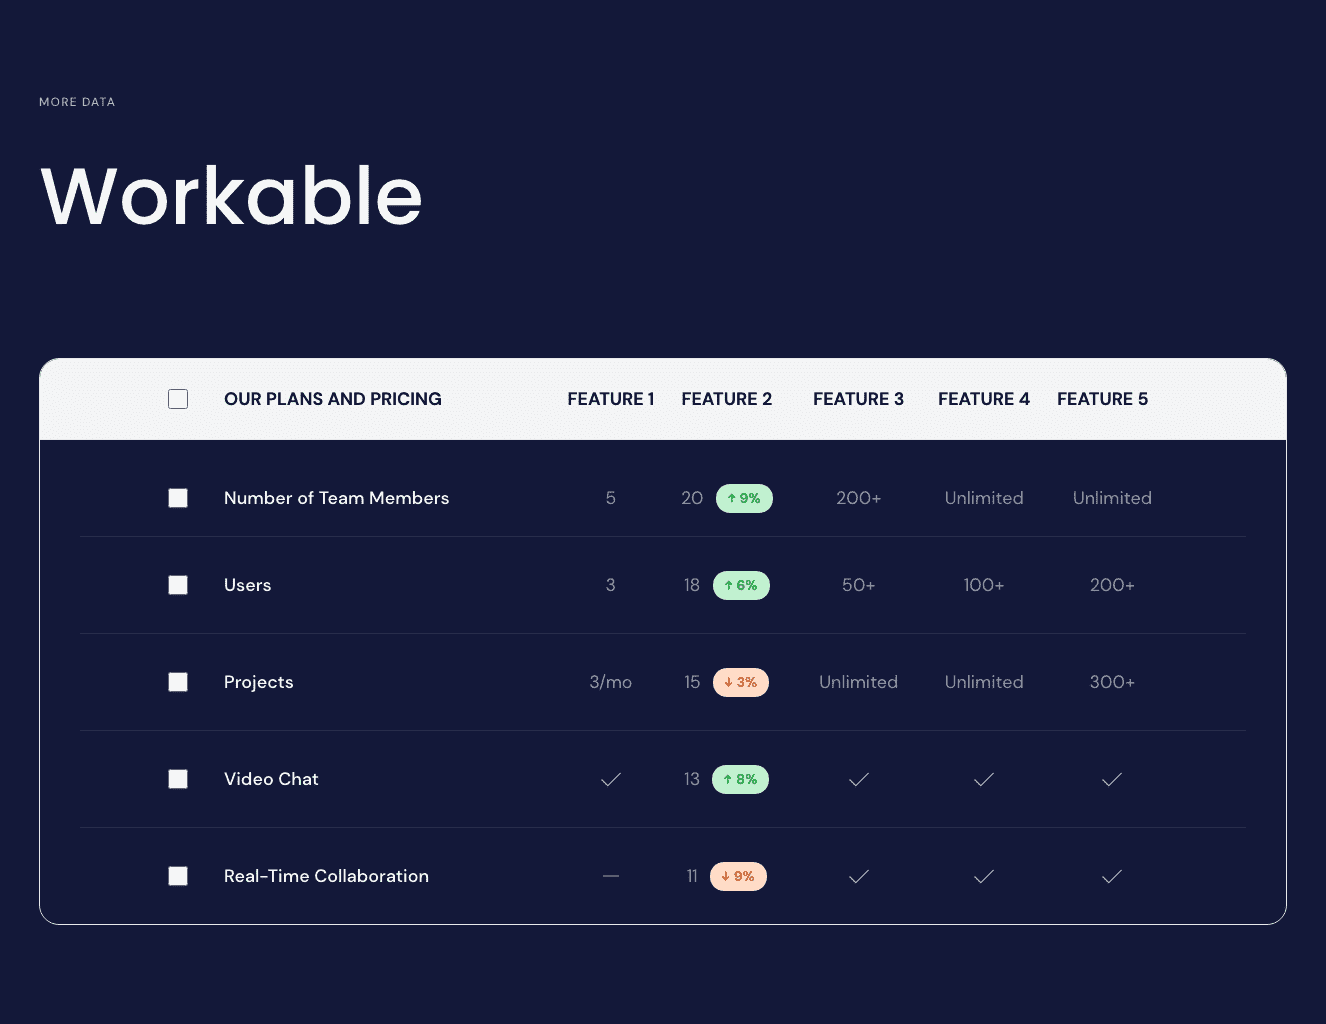Enable the Video Chat row checkbox
The height and width of the screenshot is (1024, 1326).
(x=178, y=779)
